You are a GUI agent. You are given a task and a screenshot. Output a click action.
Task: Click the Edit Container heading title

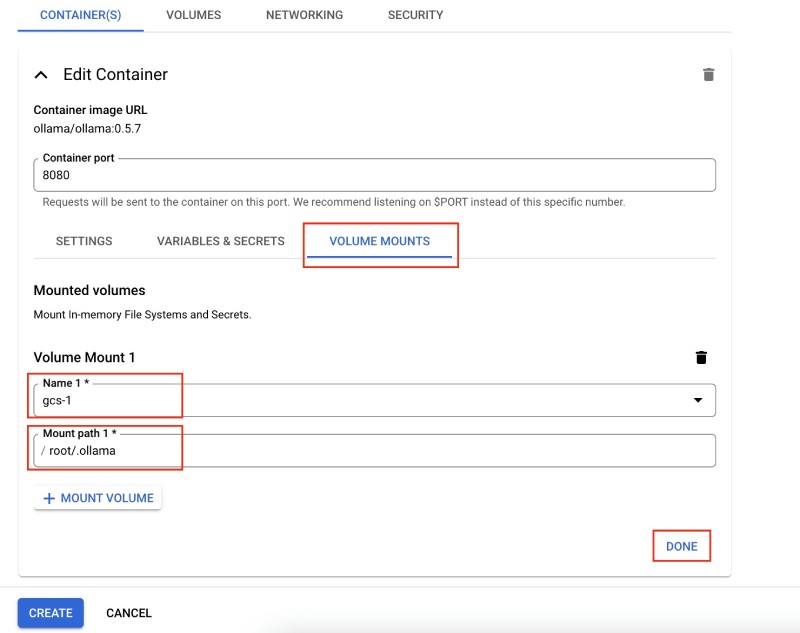(x=115, y=75)
